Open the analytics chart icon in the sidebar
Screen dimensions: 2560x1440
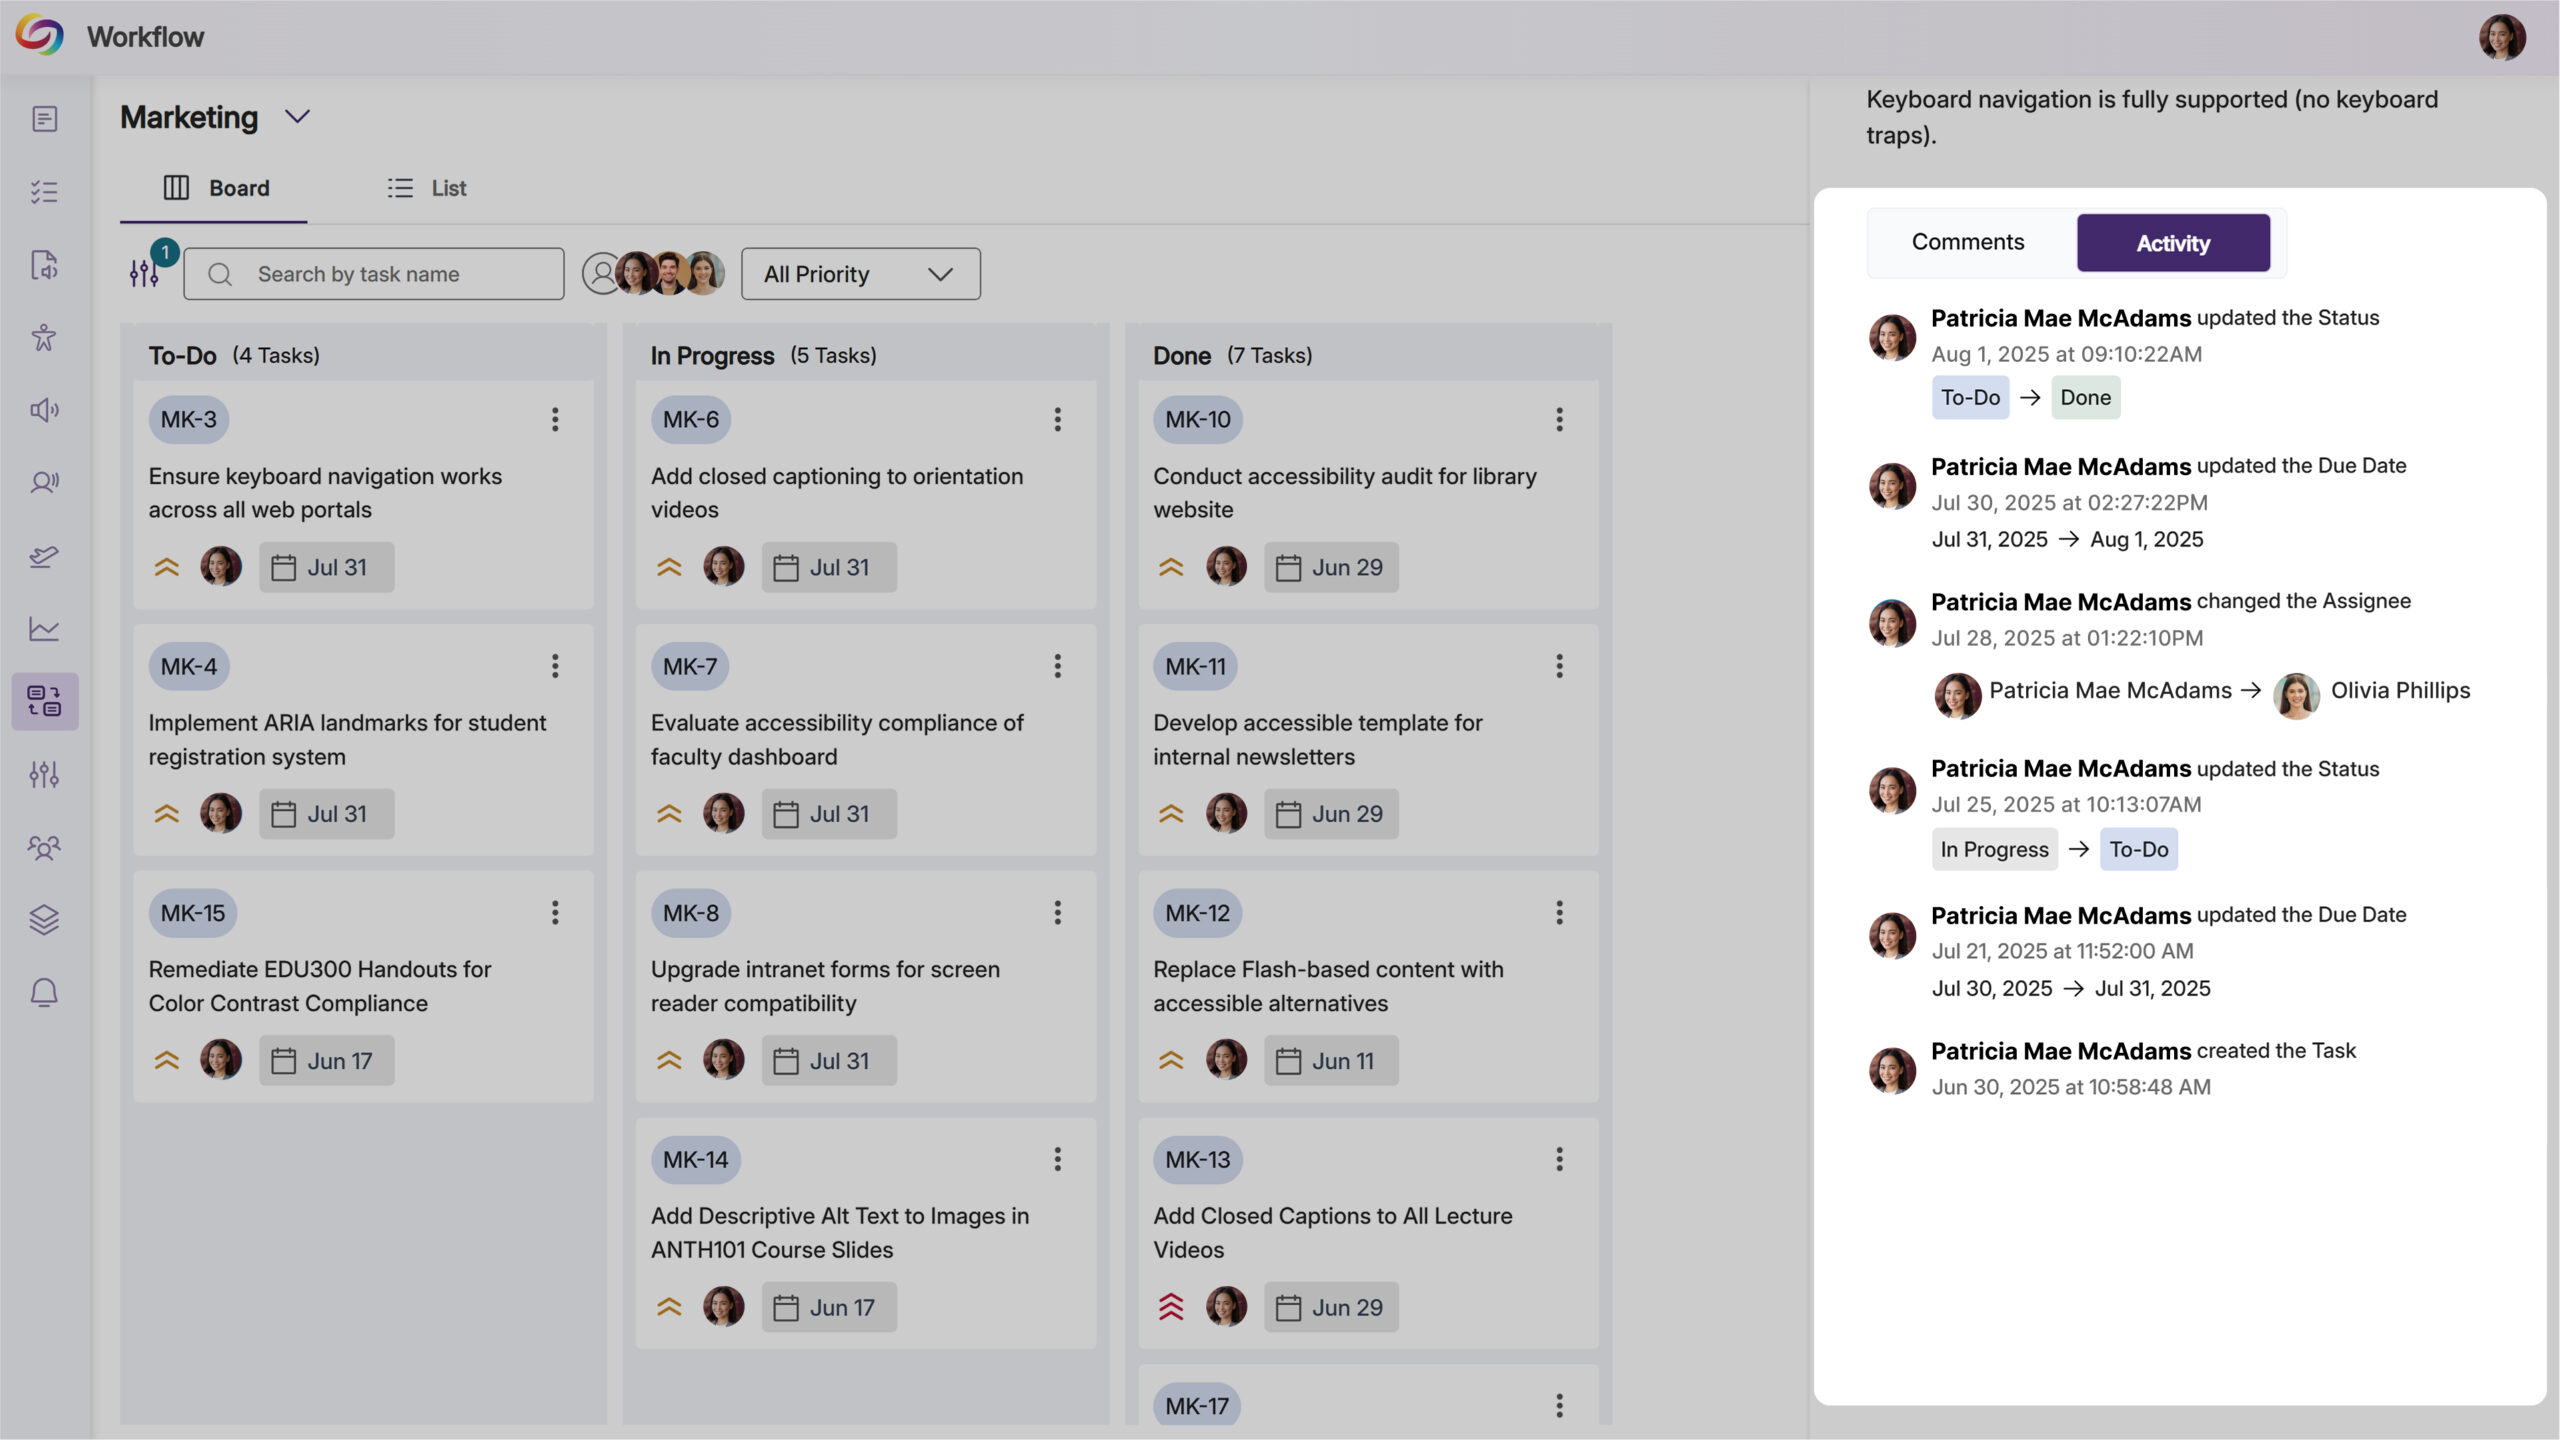click(x=44, y=628)
